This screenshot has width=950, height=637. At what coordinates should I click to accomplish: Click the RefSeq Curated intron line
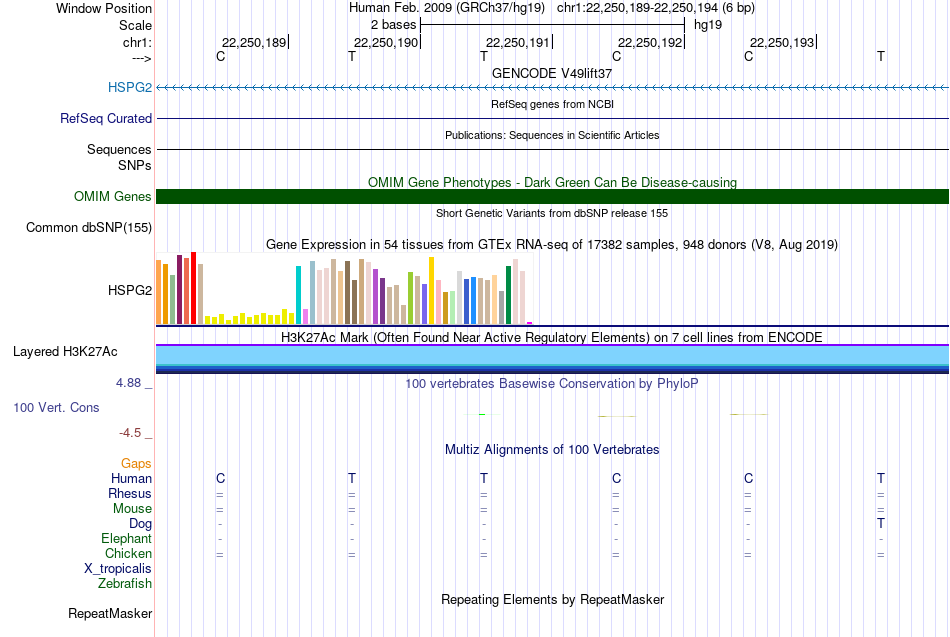click(x=552, y=118)
